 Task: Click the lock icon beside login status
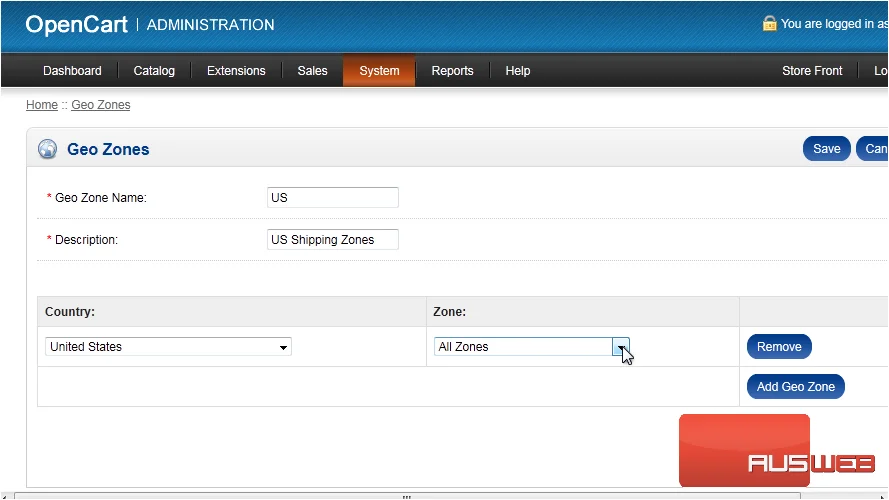(769, 23)
